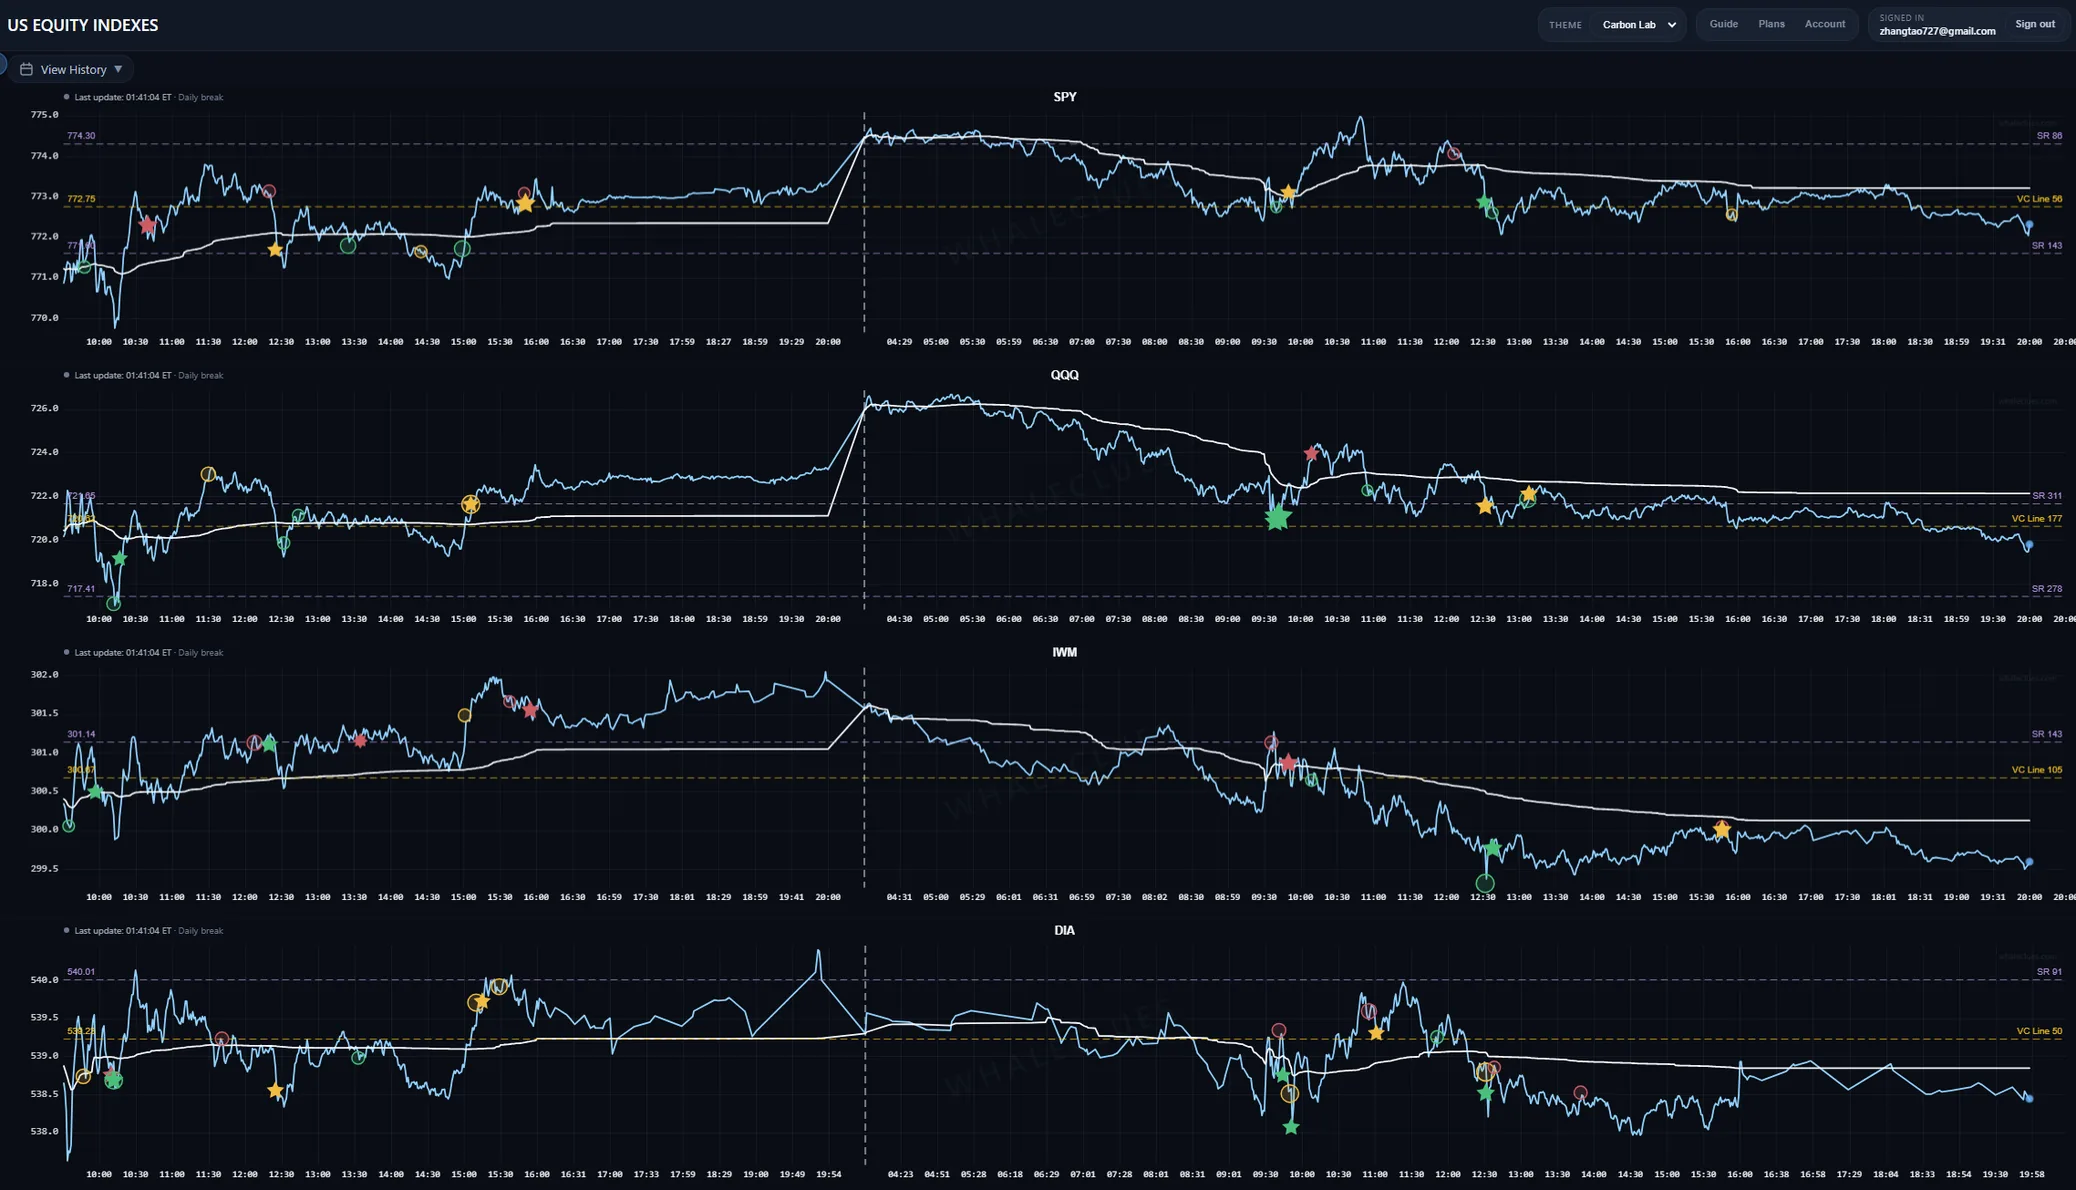This screenshot has width=2076, height=1190.
Task: Click the latest price dot ending QQQ's line
Action: click(2029, 545)
